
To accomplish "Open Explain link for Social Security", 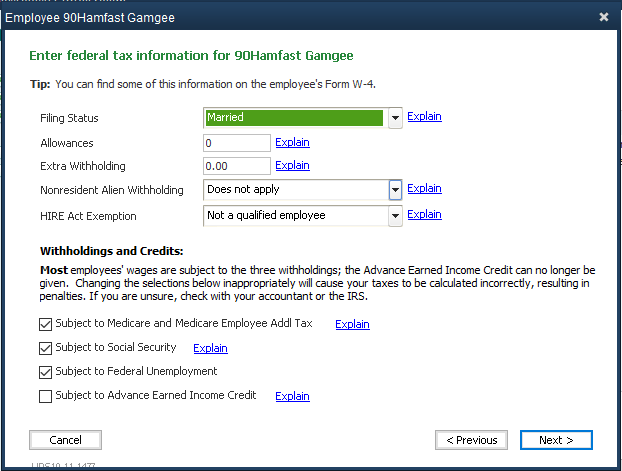I will tap(210, 348).
